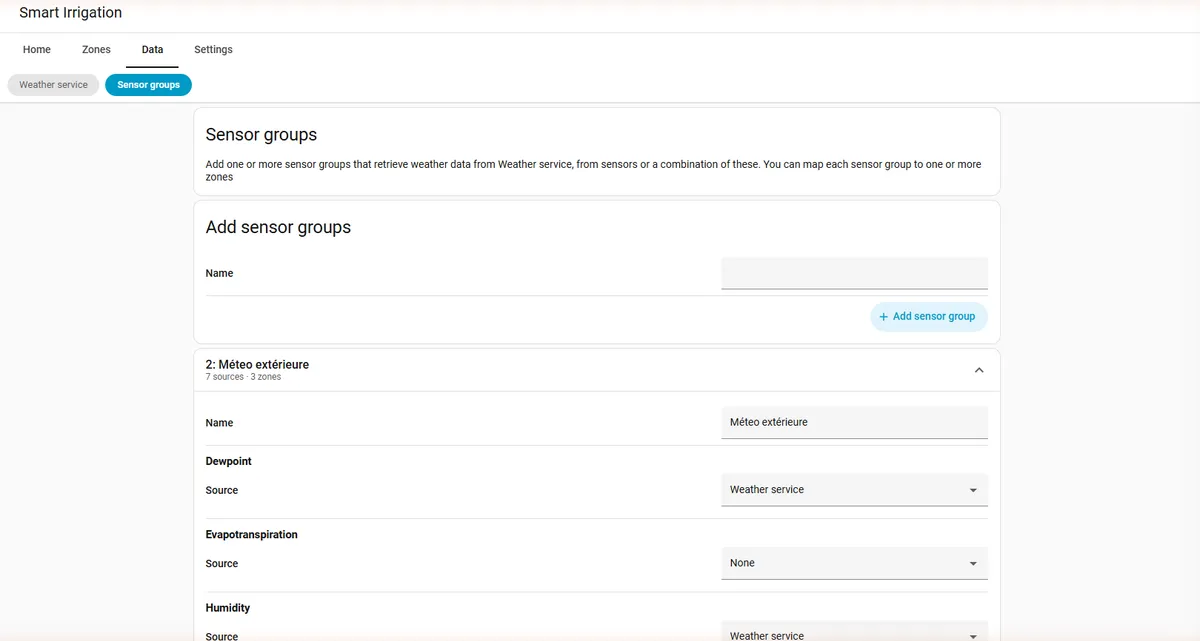Click the Méteo extérieure group header title
This screenshot has height=641, width=1200.
257,365
